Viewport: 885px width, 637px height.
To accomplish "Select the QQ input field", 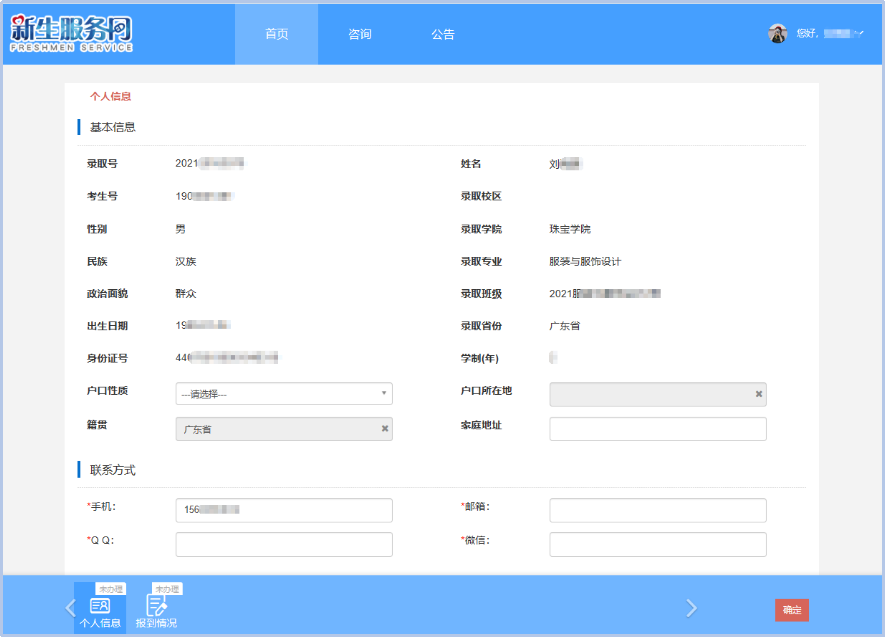I will (x=283, y=544).
